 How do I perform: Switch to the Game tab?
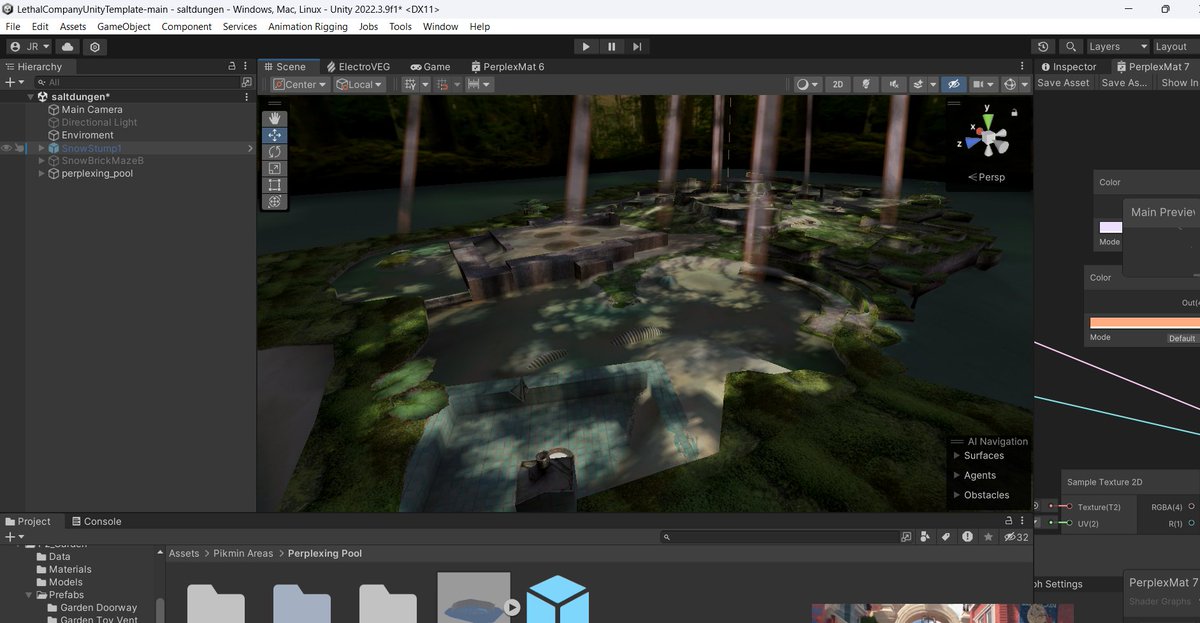(430, 66)
